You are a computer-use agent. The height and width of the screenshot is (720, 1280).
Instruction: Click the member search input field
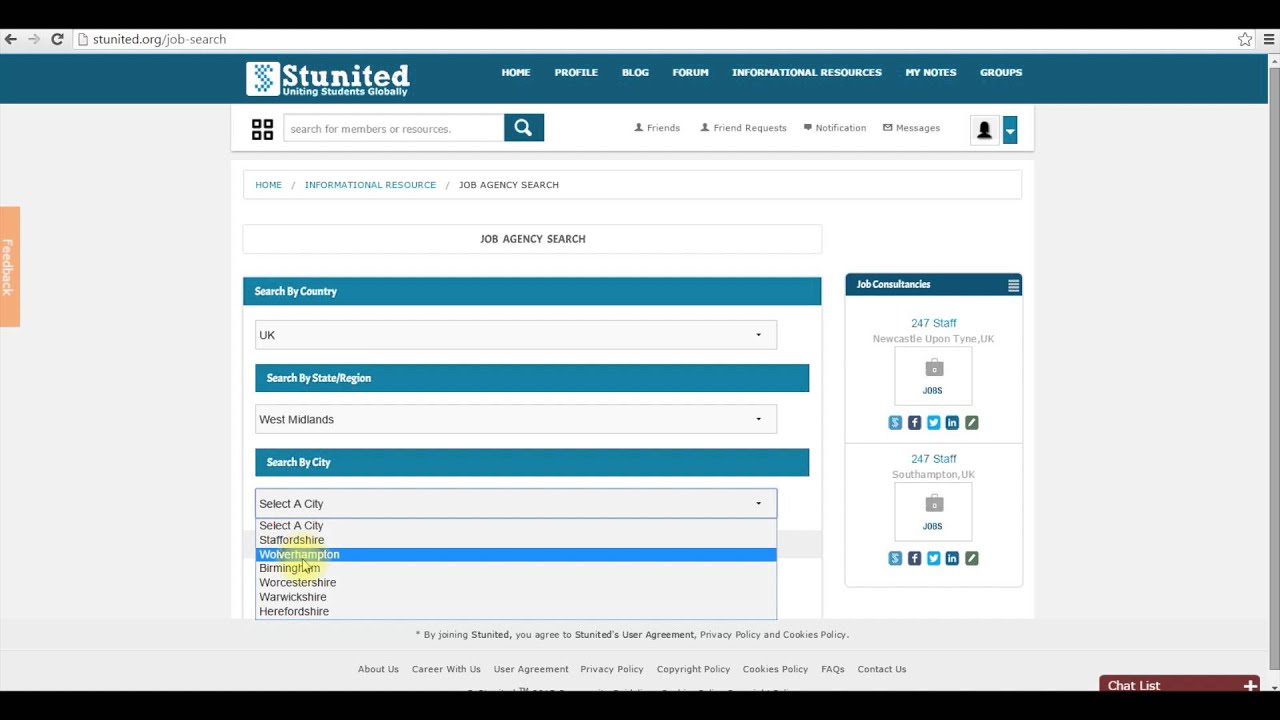[x=394, y=128]
